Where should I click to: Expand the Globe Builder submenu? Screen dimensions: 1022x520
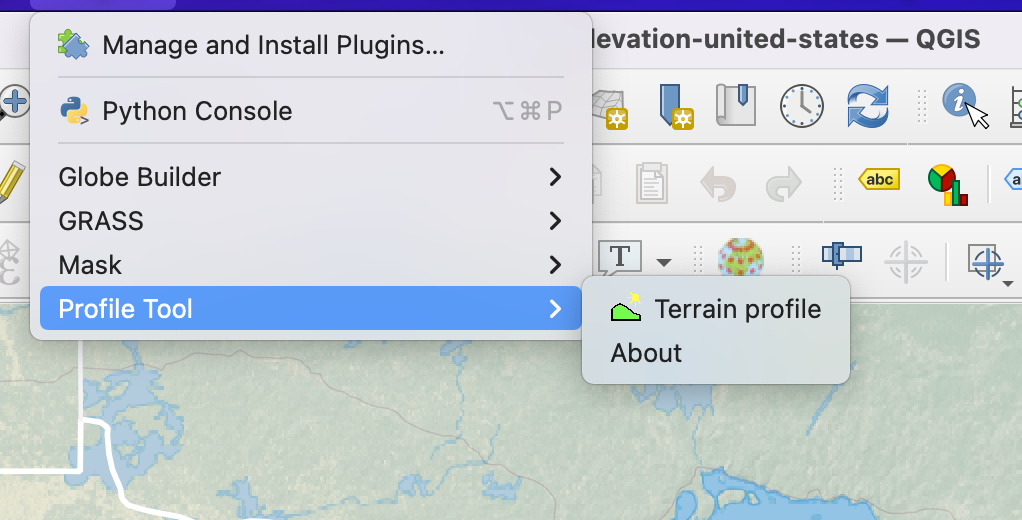tap(311, 177)
